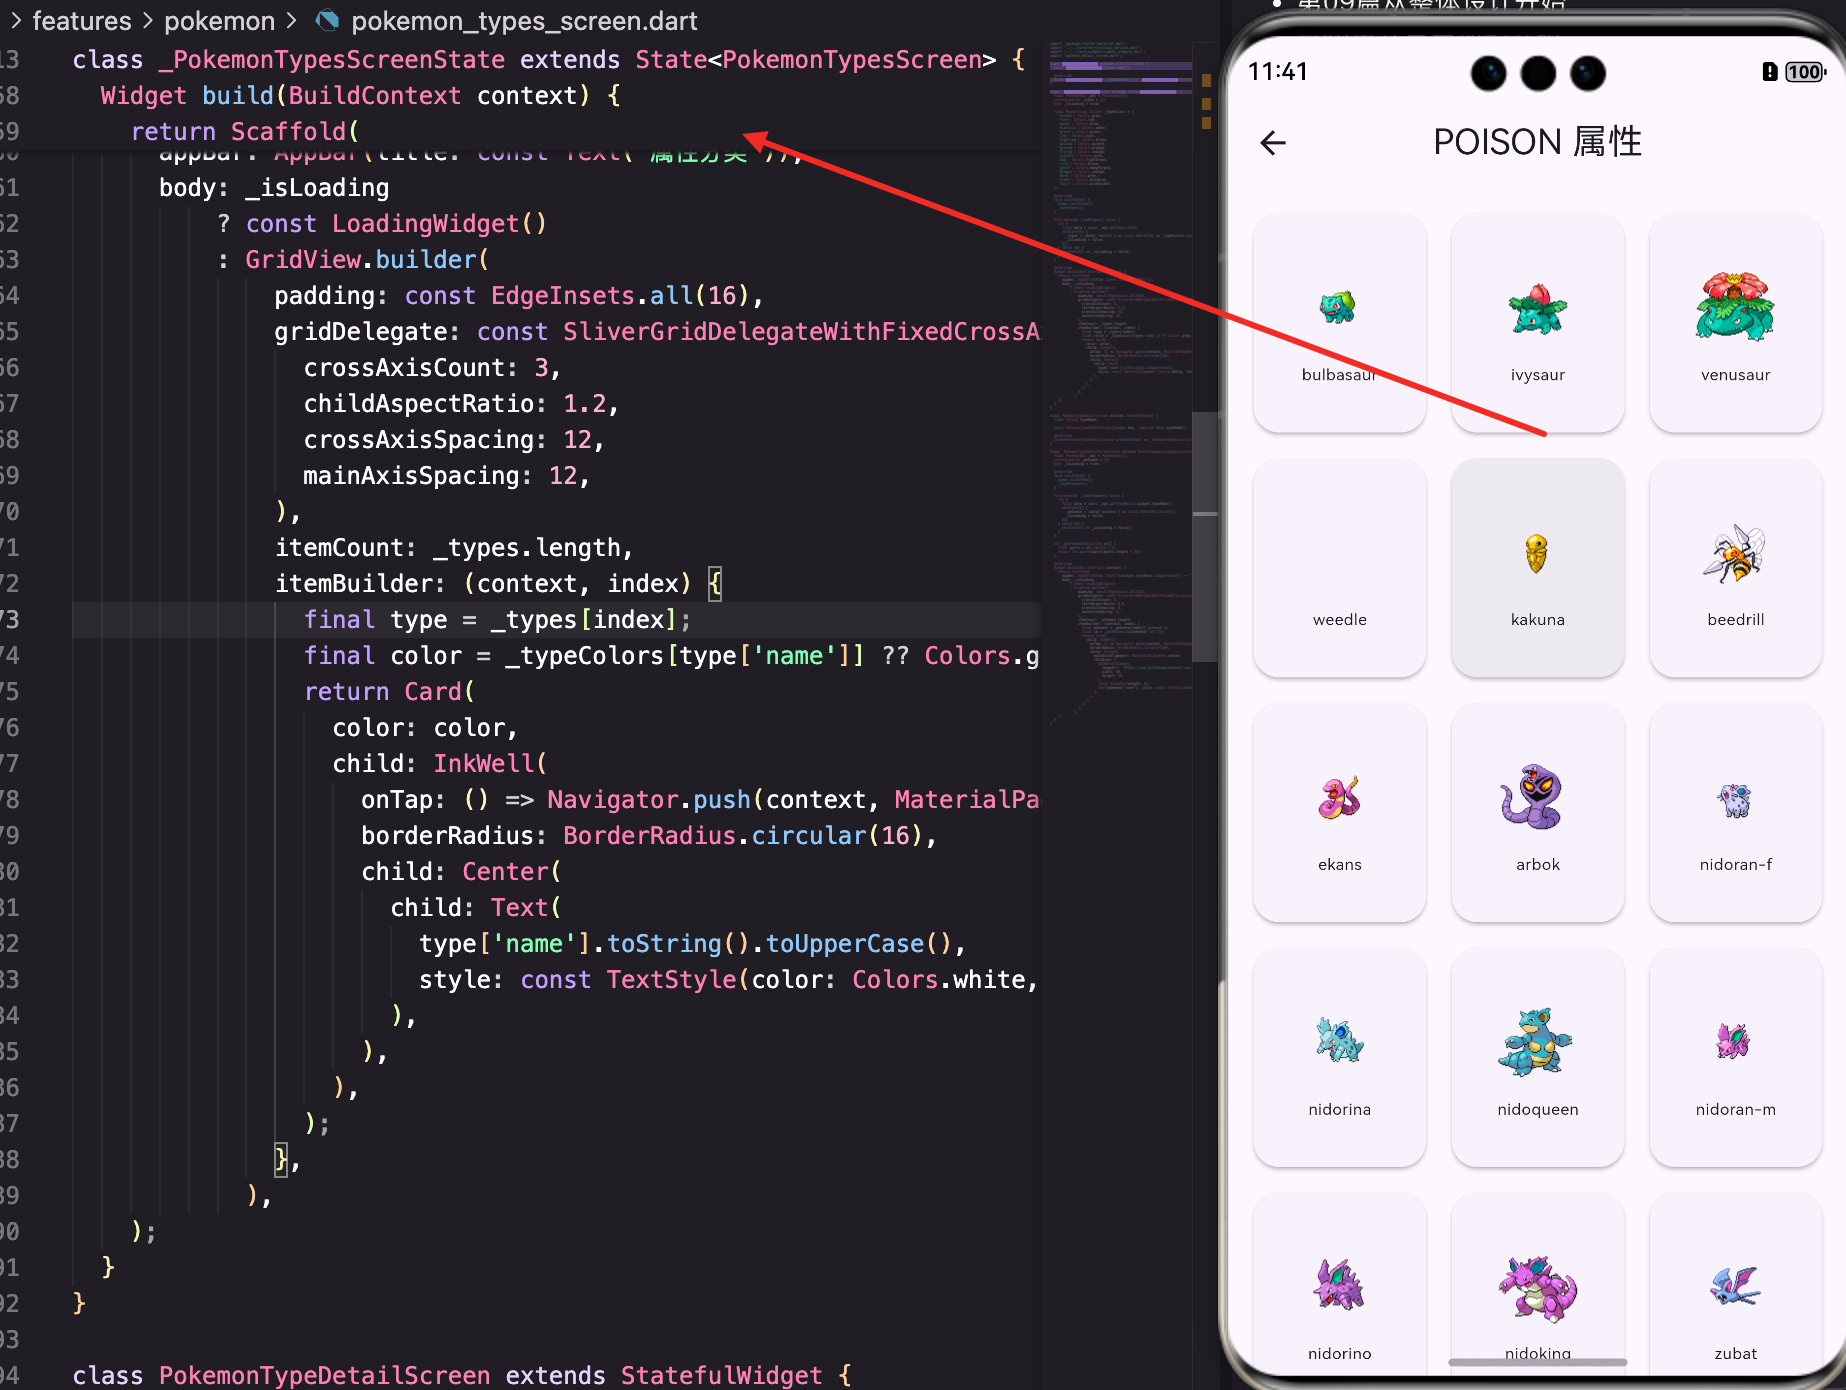The height and width of the screenshot is (1390, 1846).
Task: Click the final type = _types[index] line
Action: [497, 619]
